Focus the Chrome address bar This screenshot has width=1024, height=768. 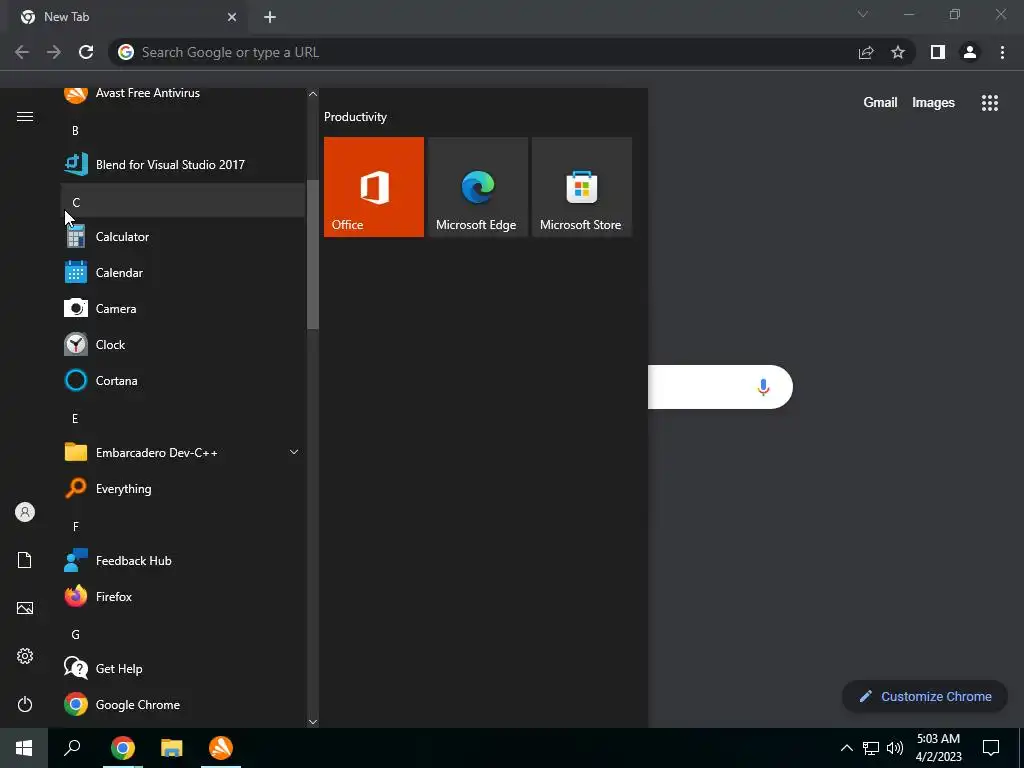(483, 52)
